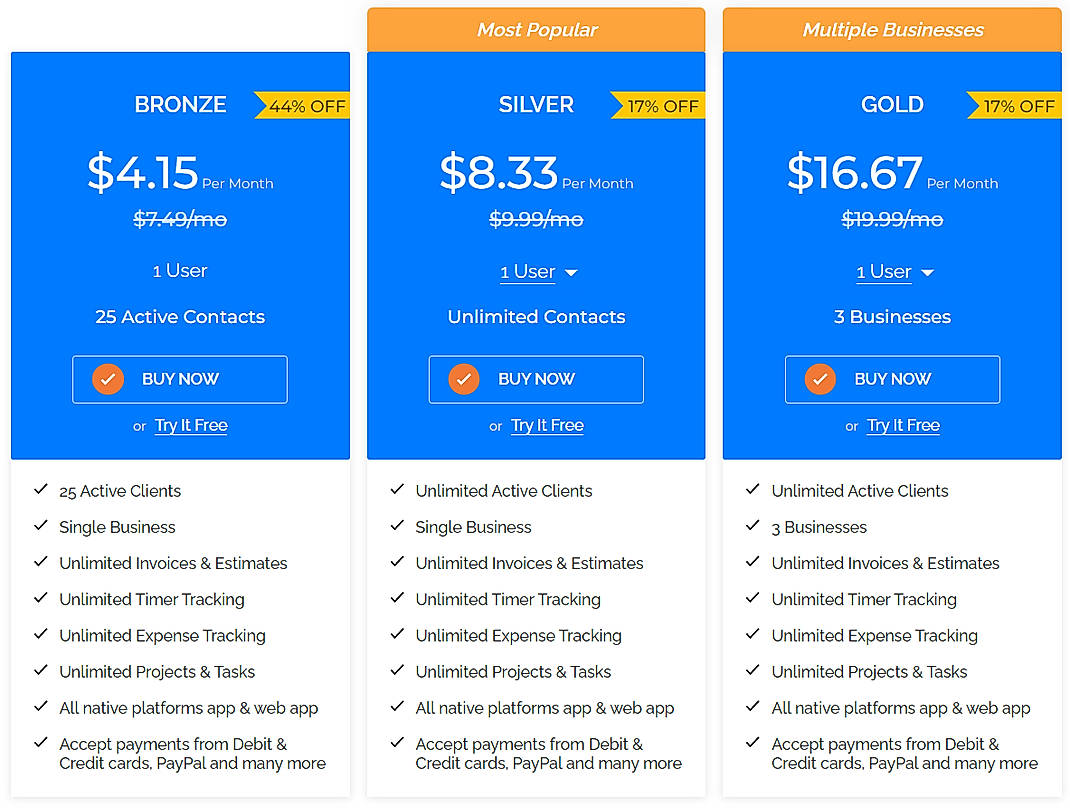Open the 1 User selector under Silver's price
1070x808 pixels.
point(527,271)
